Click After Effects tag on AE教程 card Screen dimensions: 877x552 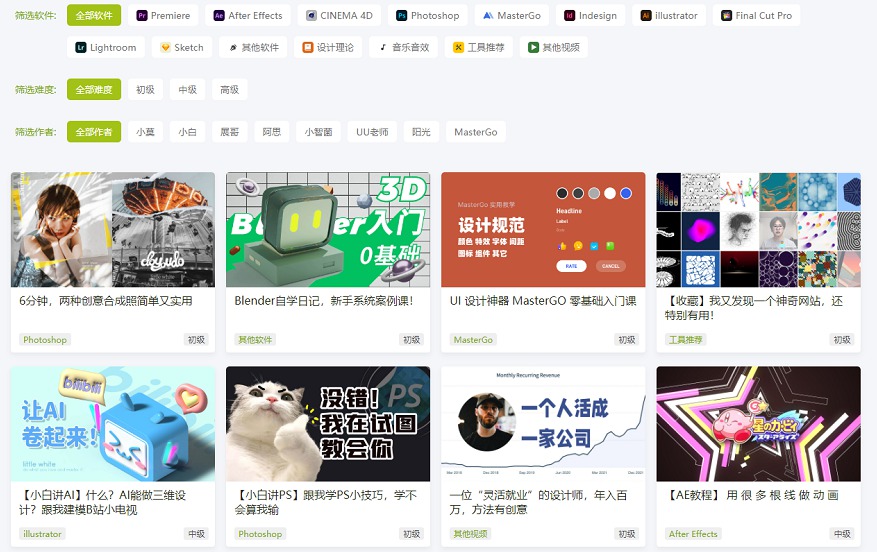tap(693, 534)
